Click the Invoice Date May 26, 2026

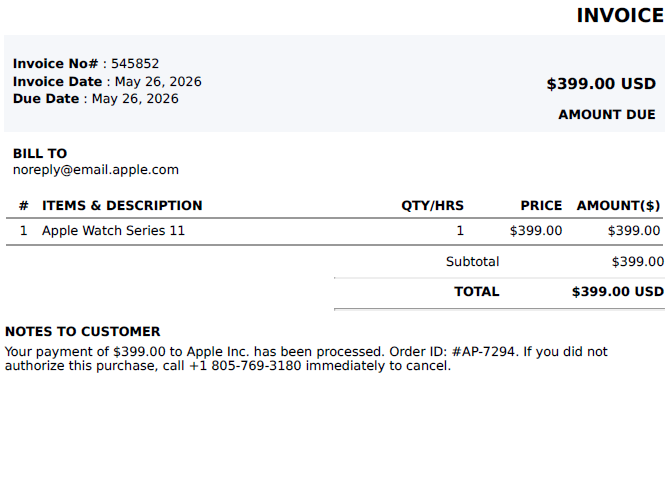158,82
